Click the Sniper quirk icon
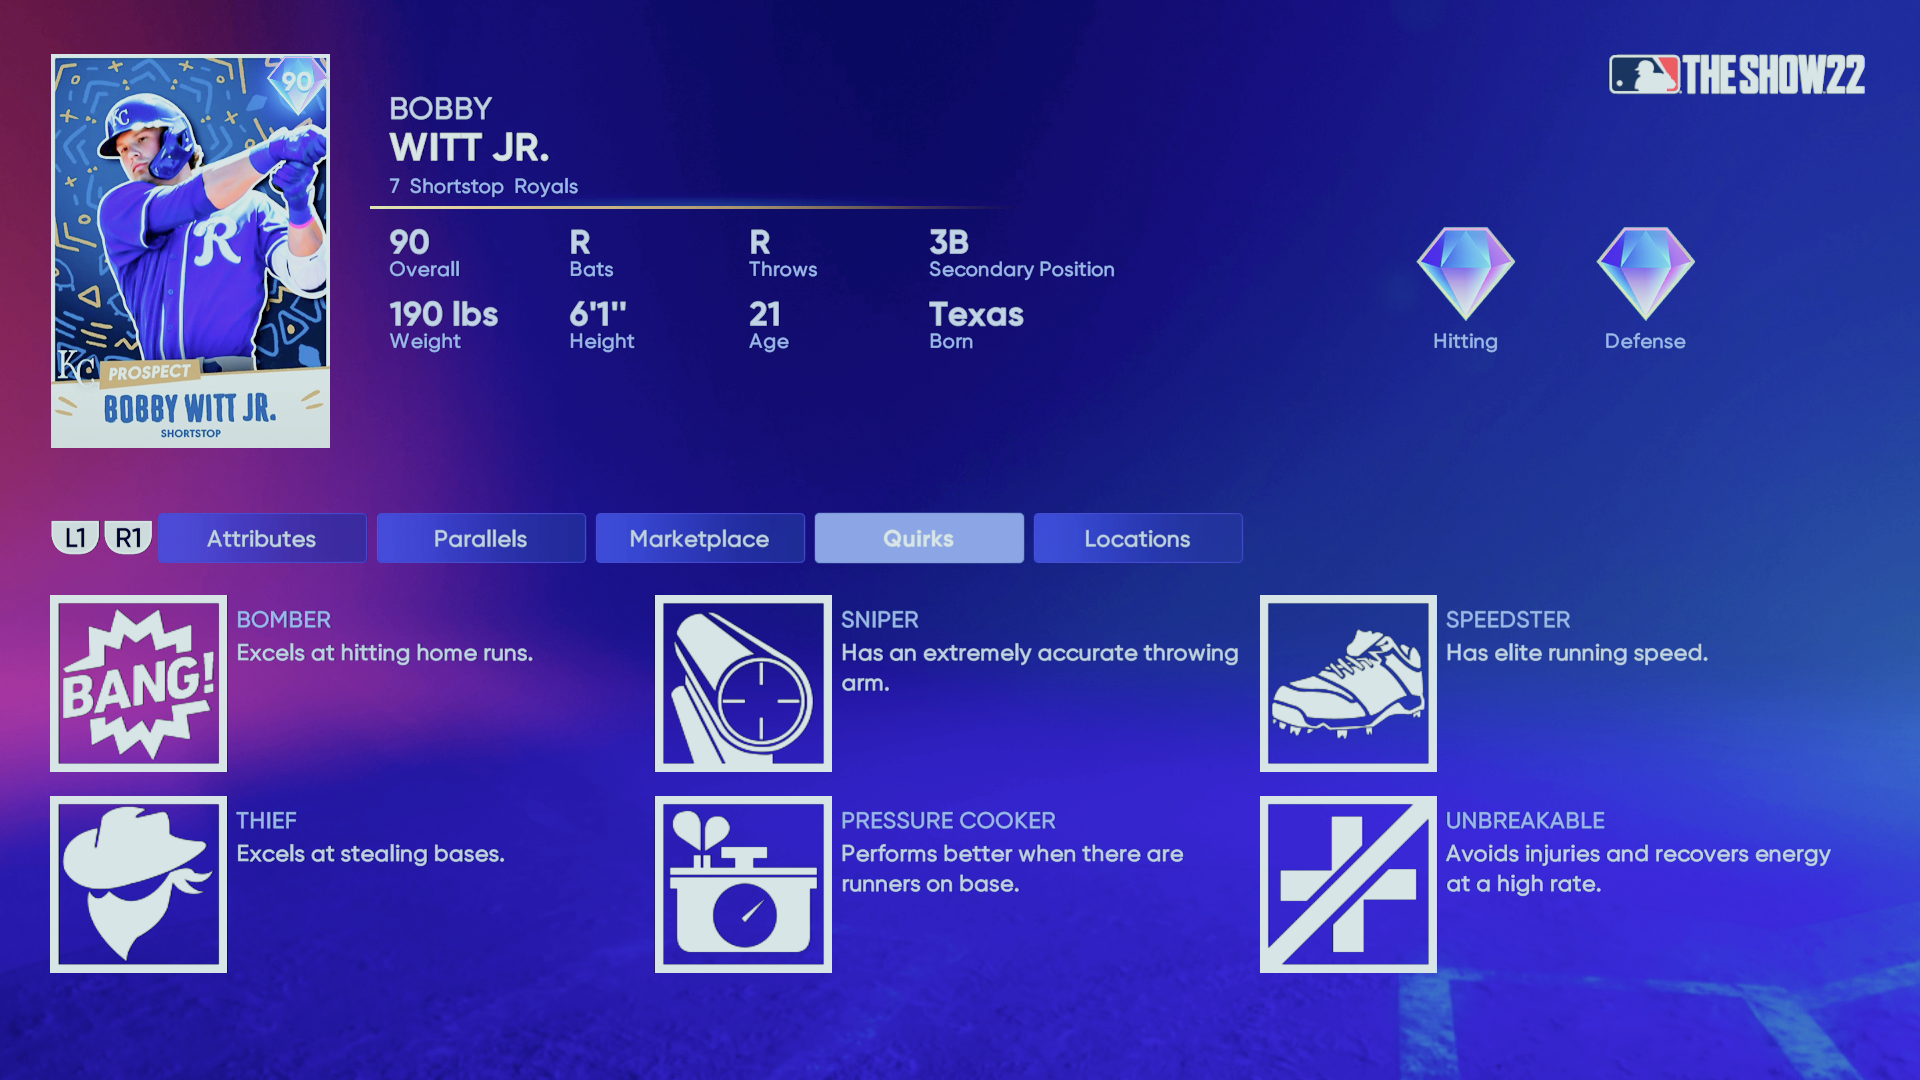Screen dimensions: 1920x1080 [x=742, y=683]
